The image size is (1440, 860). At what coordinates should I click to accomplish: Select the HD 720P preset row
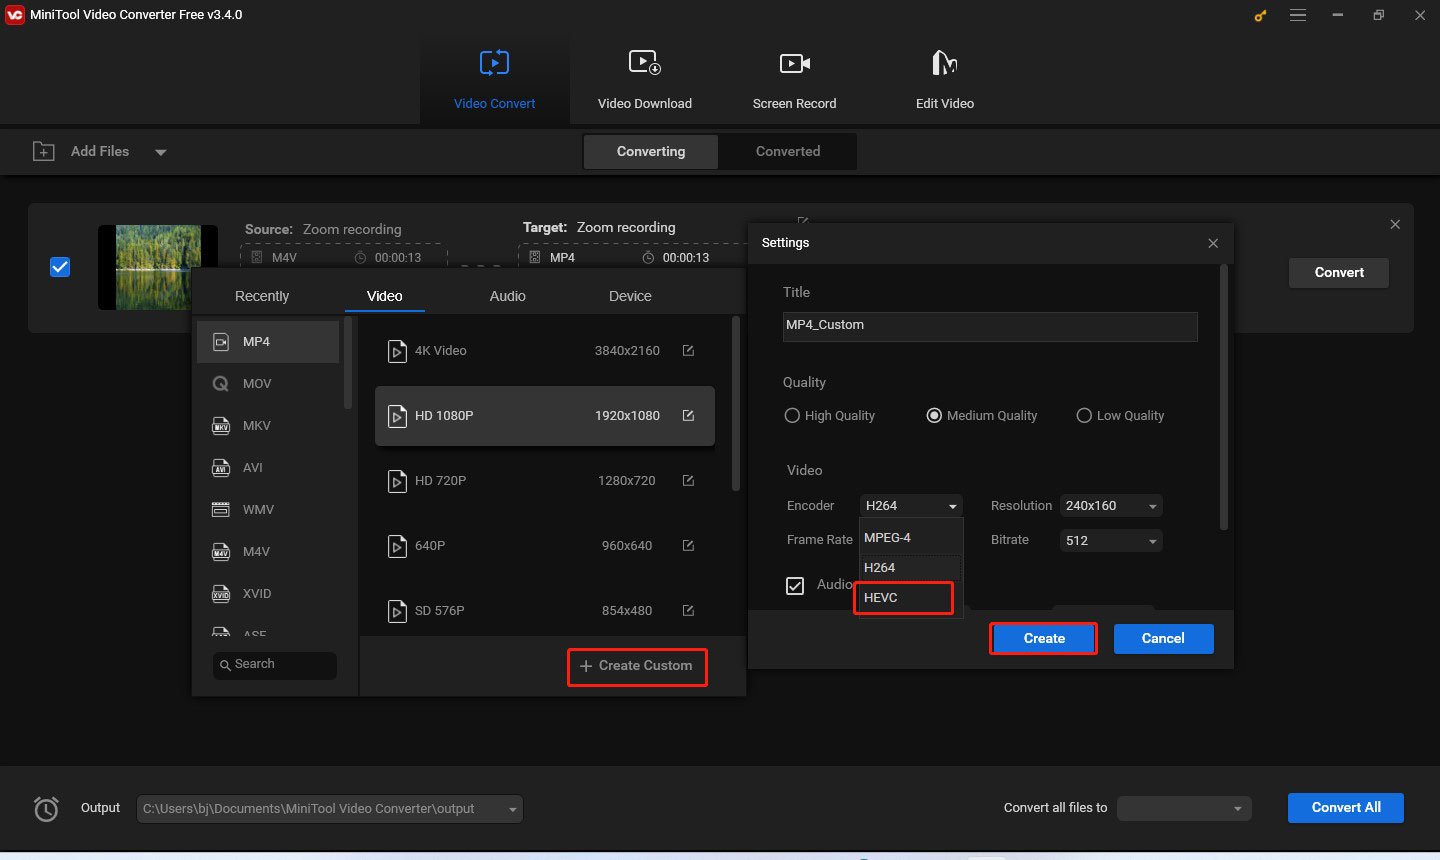coord(545,480)
